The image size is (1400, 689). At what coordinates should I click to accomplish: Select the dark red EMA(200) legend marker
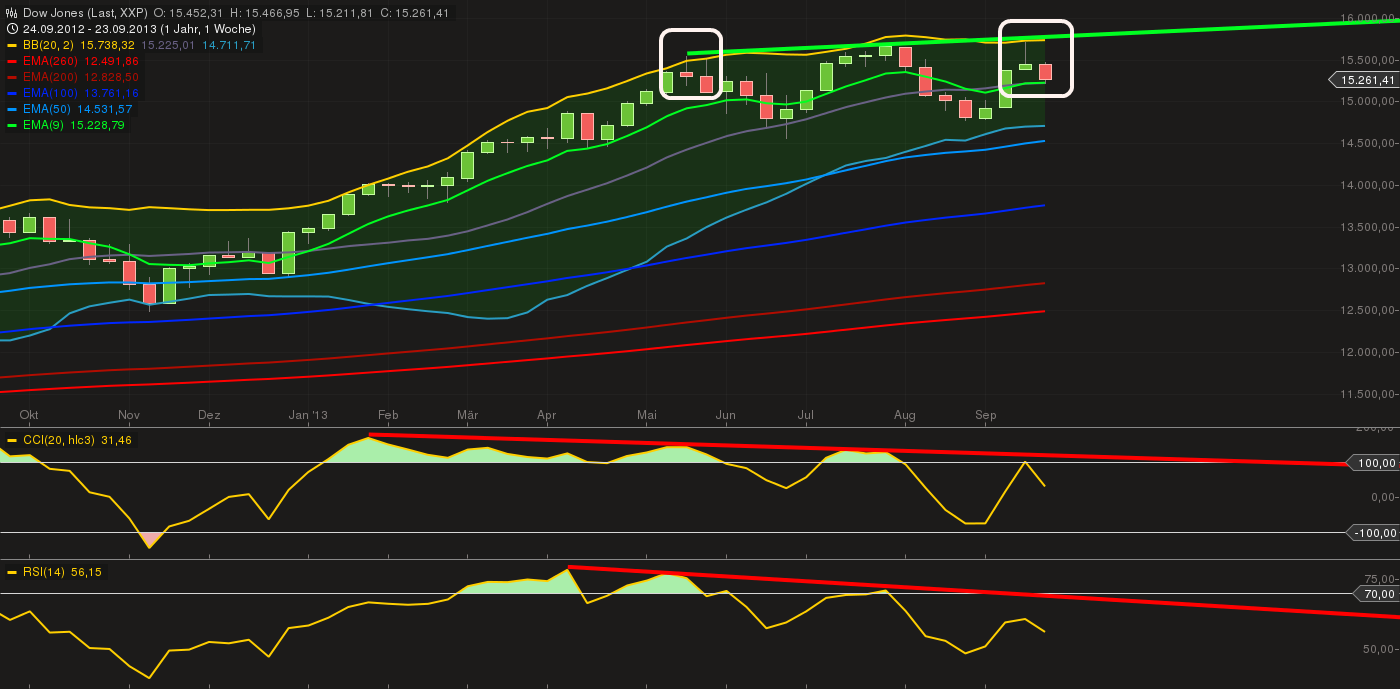12,77
